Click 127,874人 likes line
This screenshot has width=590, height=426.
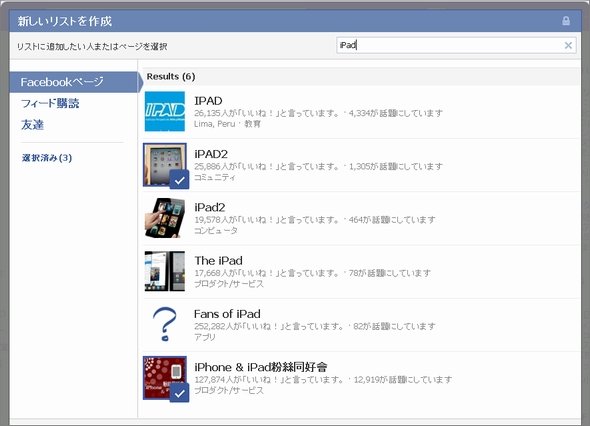(x=323, y=379)
